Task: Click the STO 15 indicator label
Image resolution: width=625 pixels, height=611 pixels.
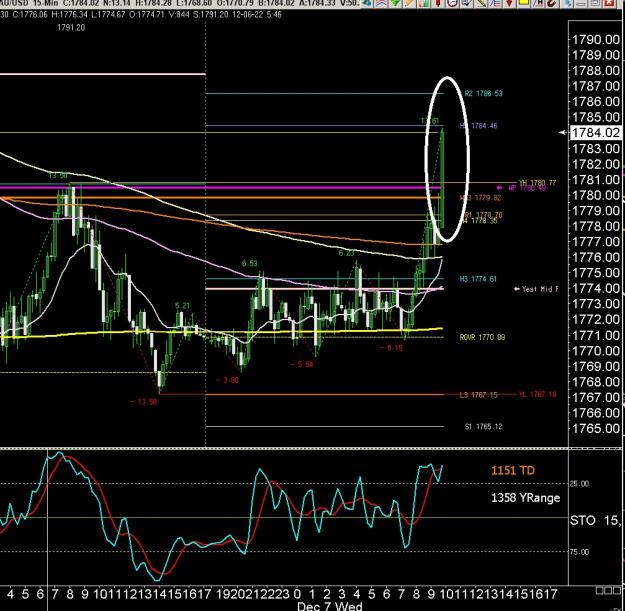Action: tap(597, 521)
